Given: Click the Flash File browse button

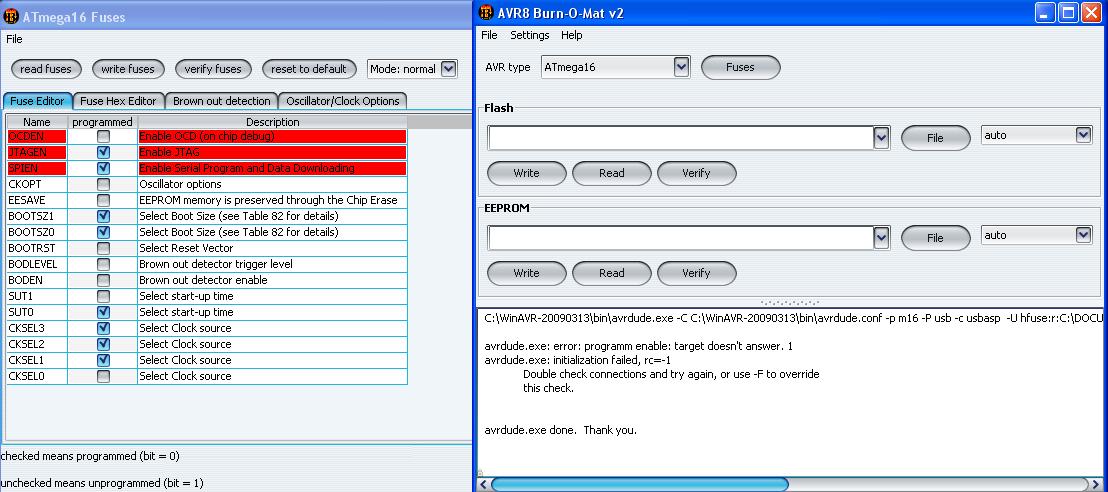Looking at the screenshot, I should click(936, 138).
